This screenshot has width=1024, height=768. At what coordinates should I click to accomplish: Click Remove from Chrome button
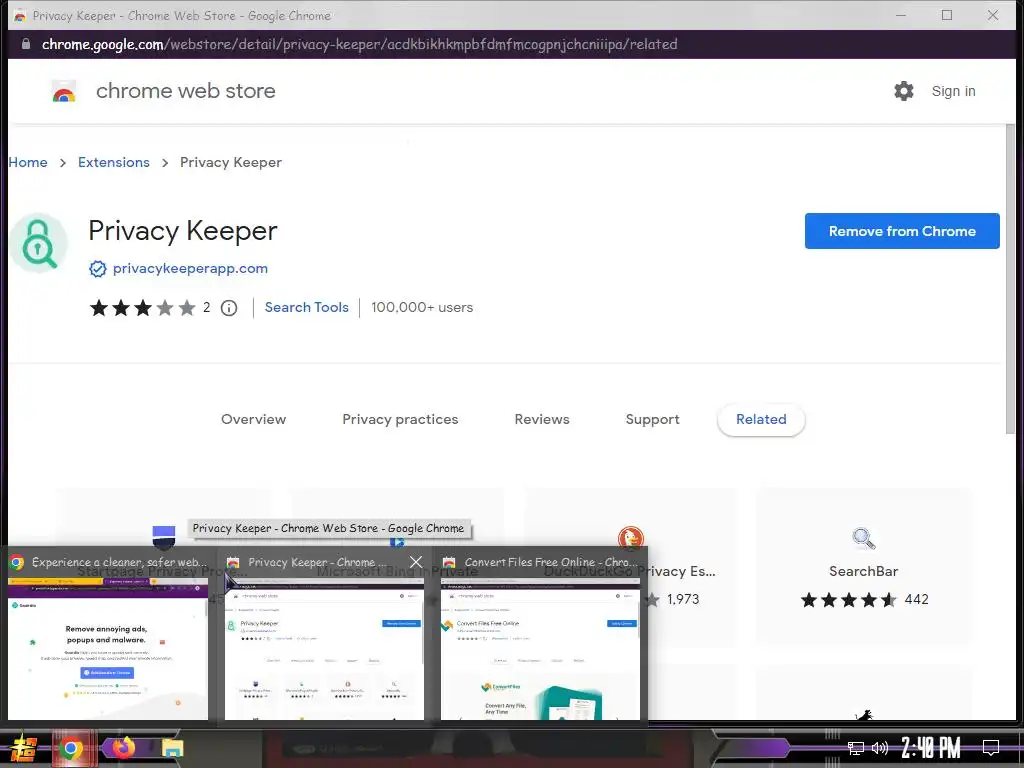pyautogui.click(x=902, y=231)
